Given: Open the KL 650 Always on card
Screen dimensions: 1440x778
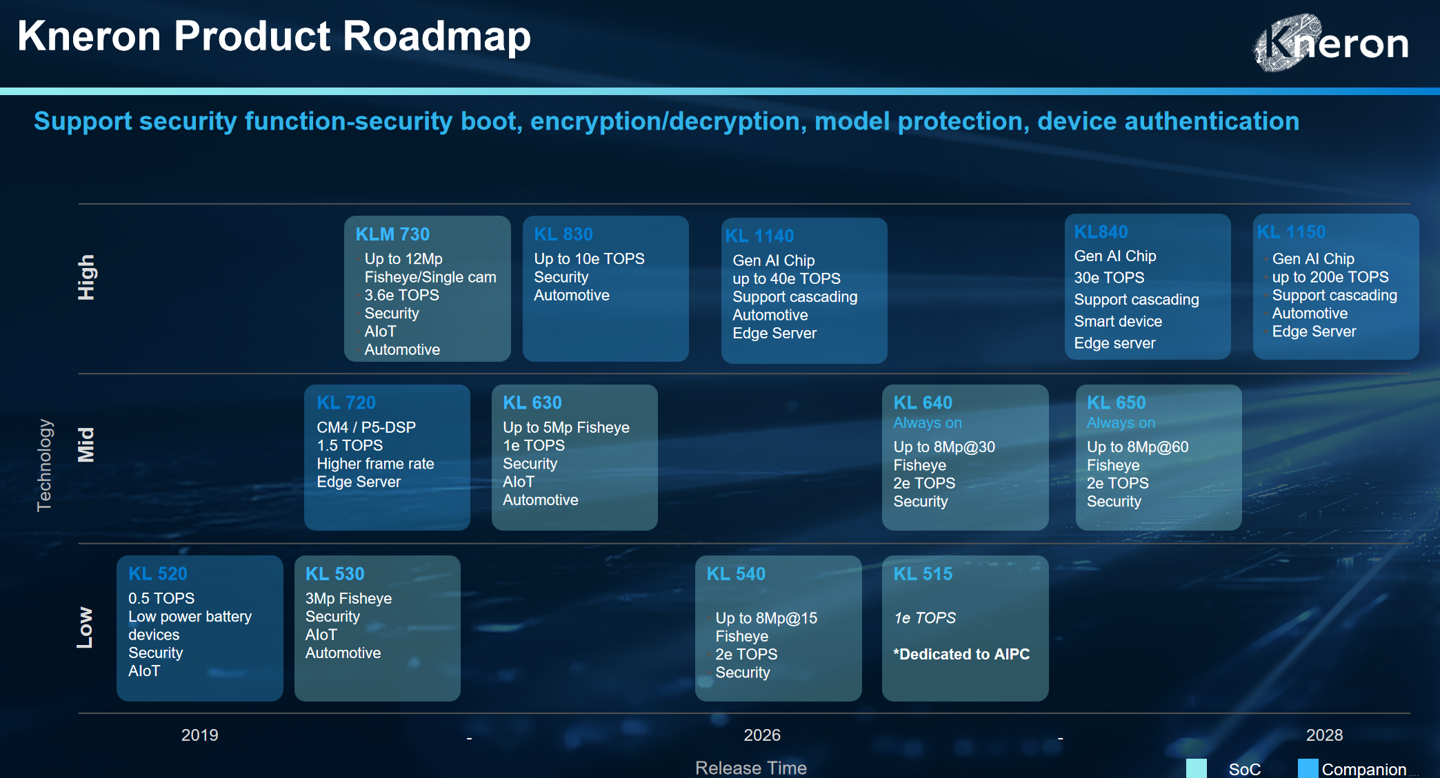Looking at the screenshot, I should 1158,457.
